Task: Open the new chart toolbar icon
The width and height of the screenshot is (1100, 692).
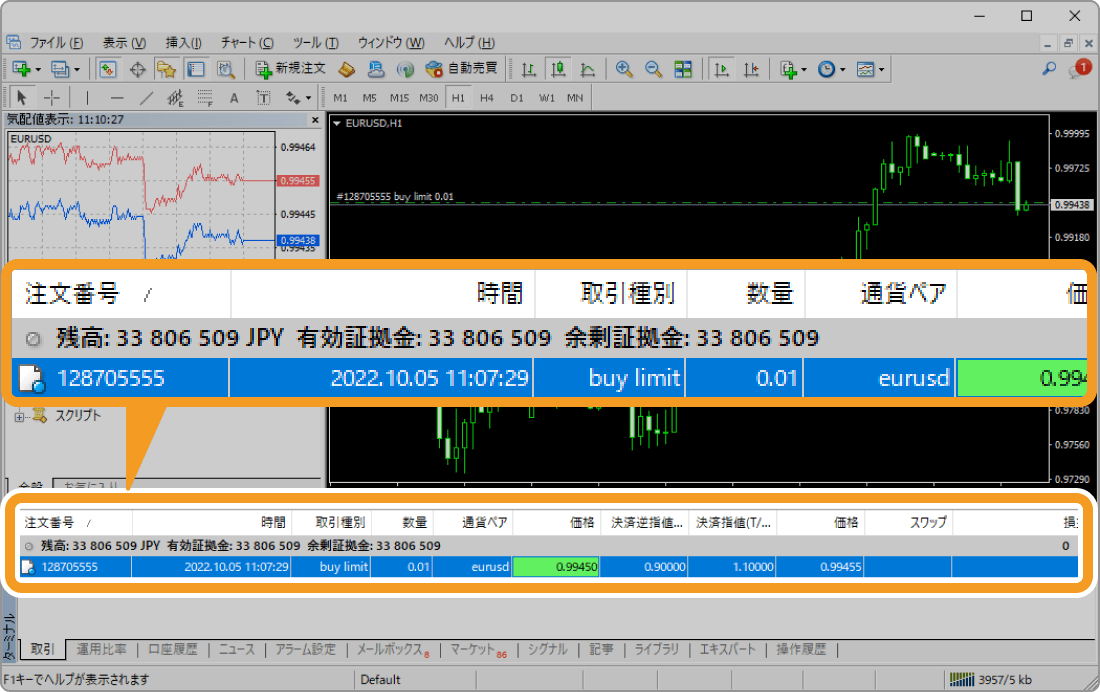Action: [x=25, y=69]
